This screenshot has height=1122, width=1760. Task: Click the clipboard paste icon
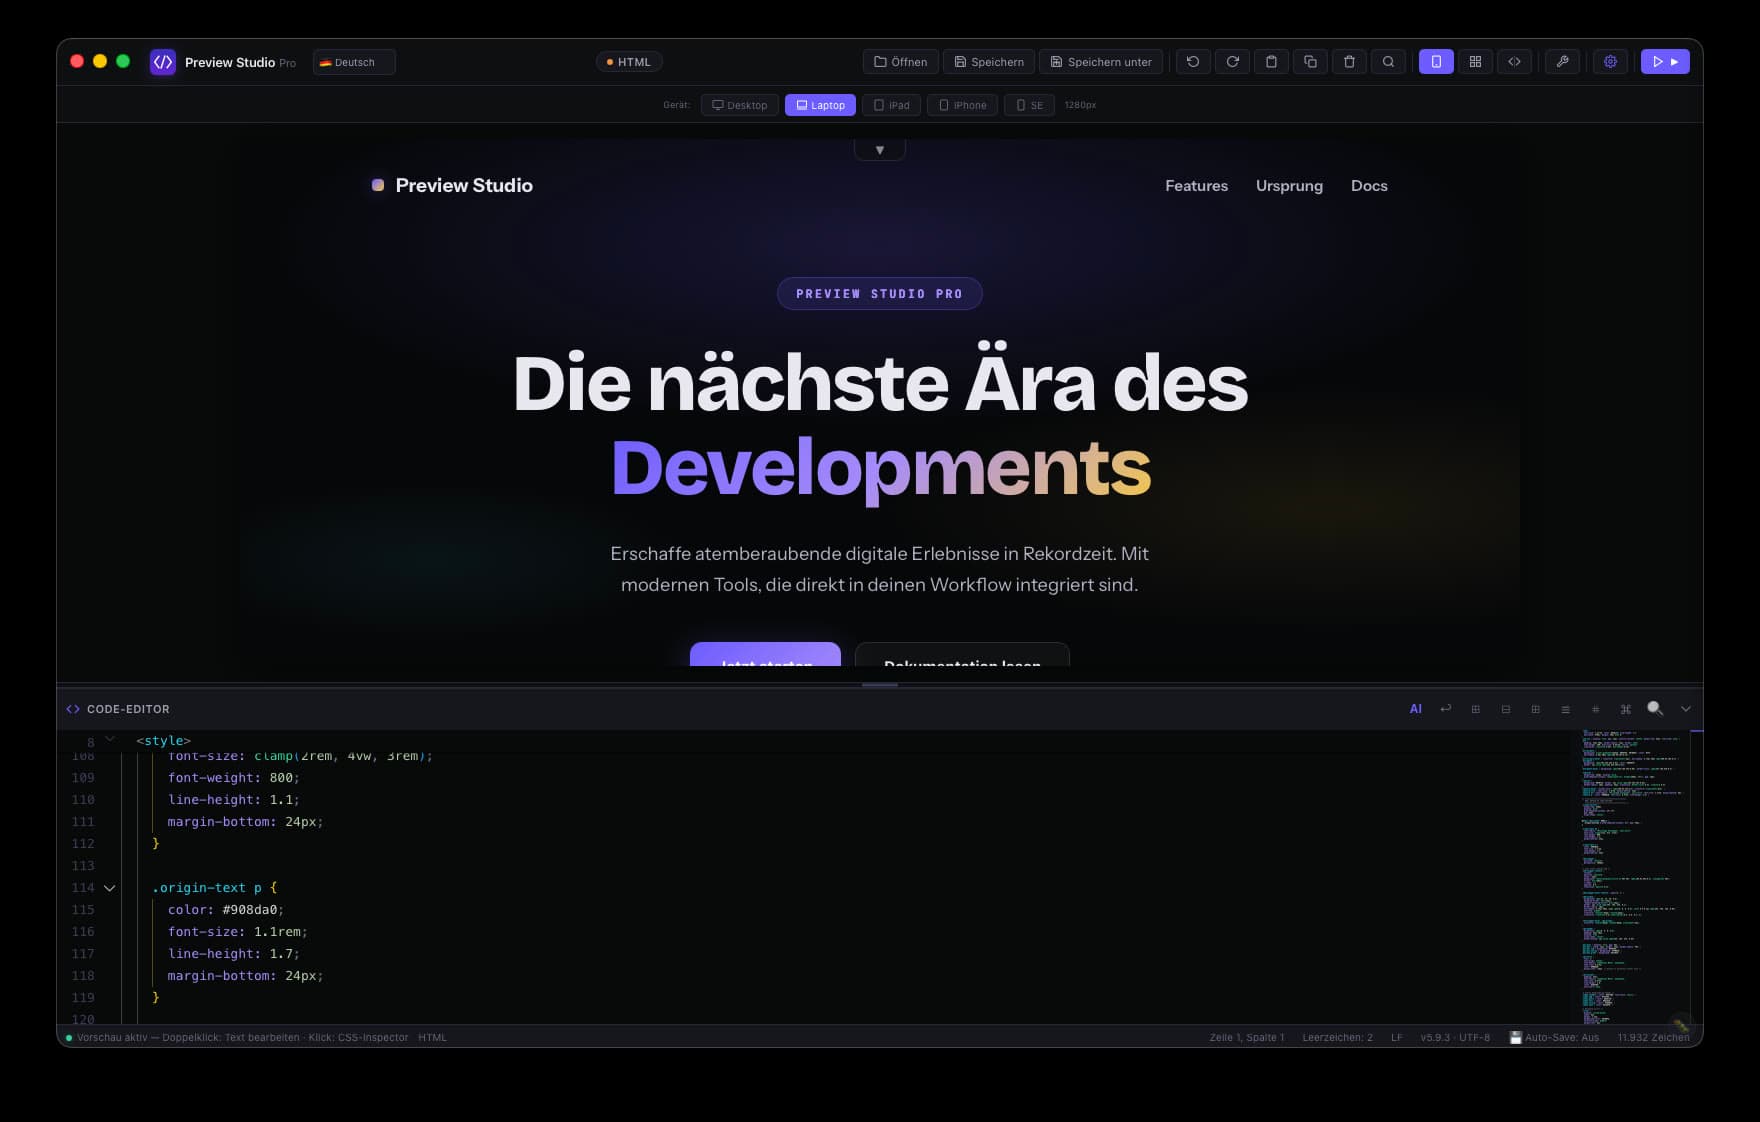pos(1271,62)
